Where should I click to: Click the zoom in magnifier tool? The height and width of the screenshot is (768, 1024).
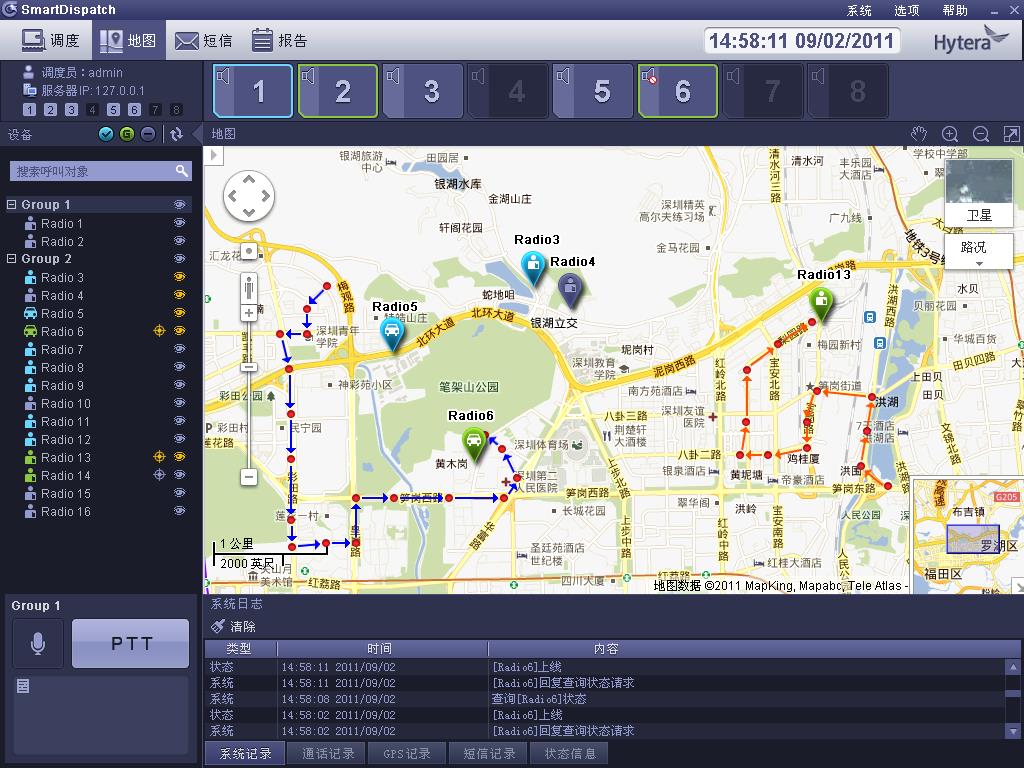(950, 134)
